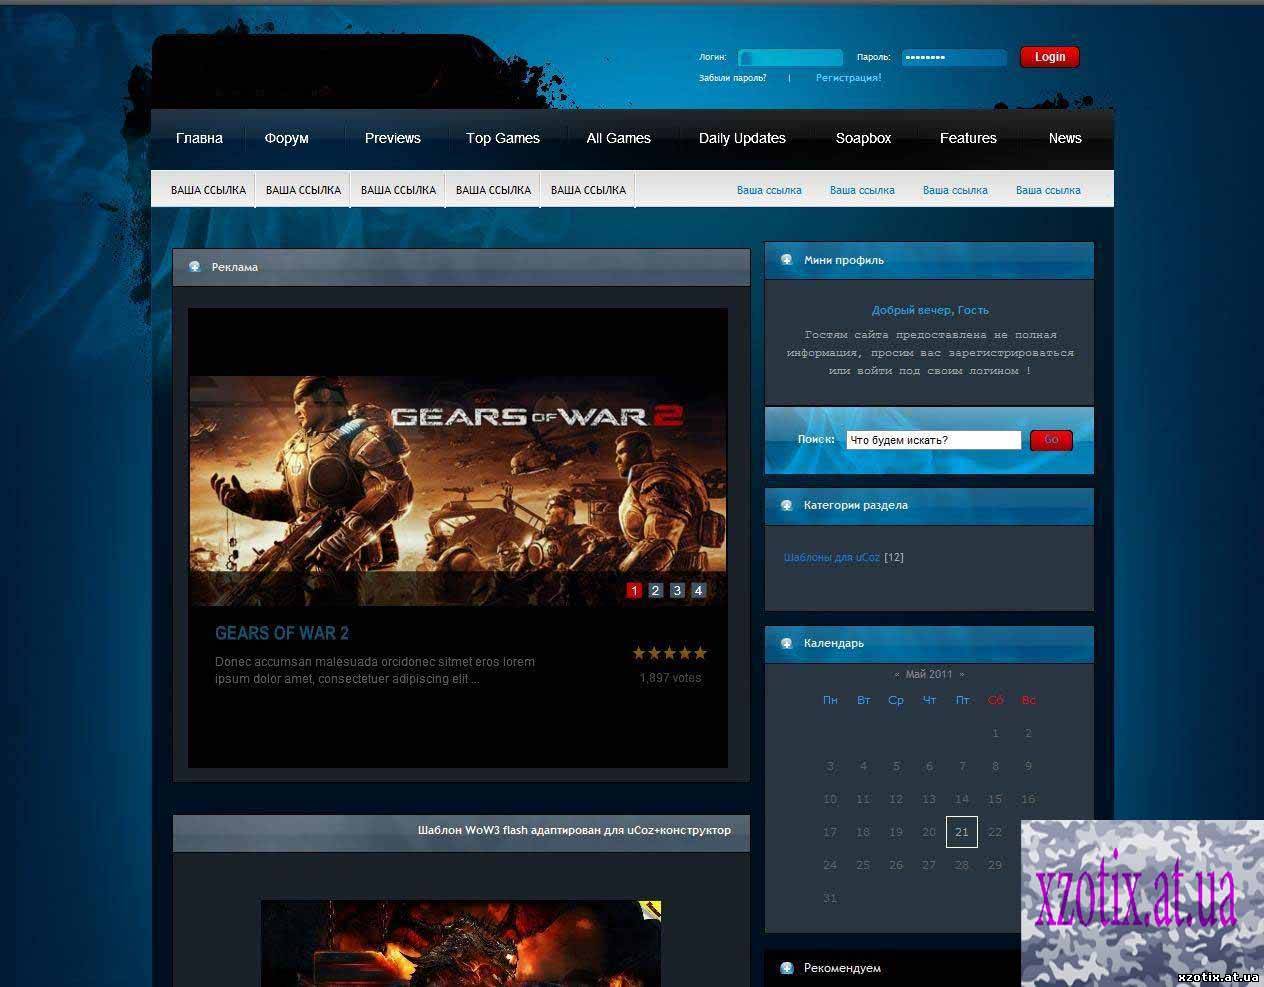Open the third blue Ваша ссылка link

coord(955,190)
